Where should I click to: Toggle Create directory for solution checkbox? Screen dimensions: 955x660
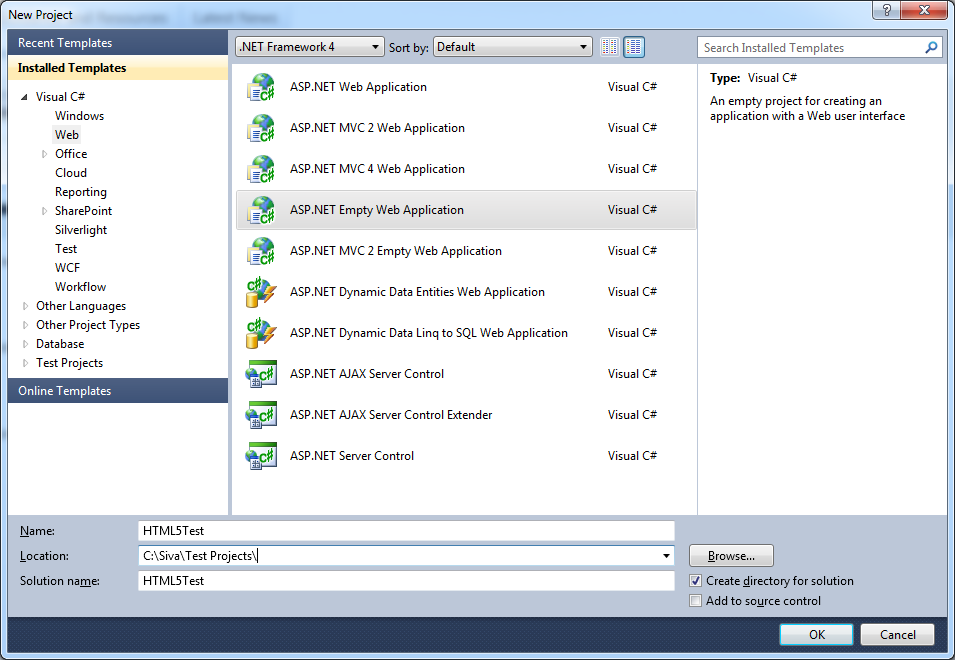pyautogui.click(x=696, y=581)
